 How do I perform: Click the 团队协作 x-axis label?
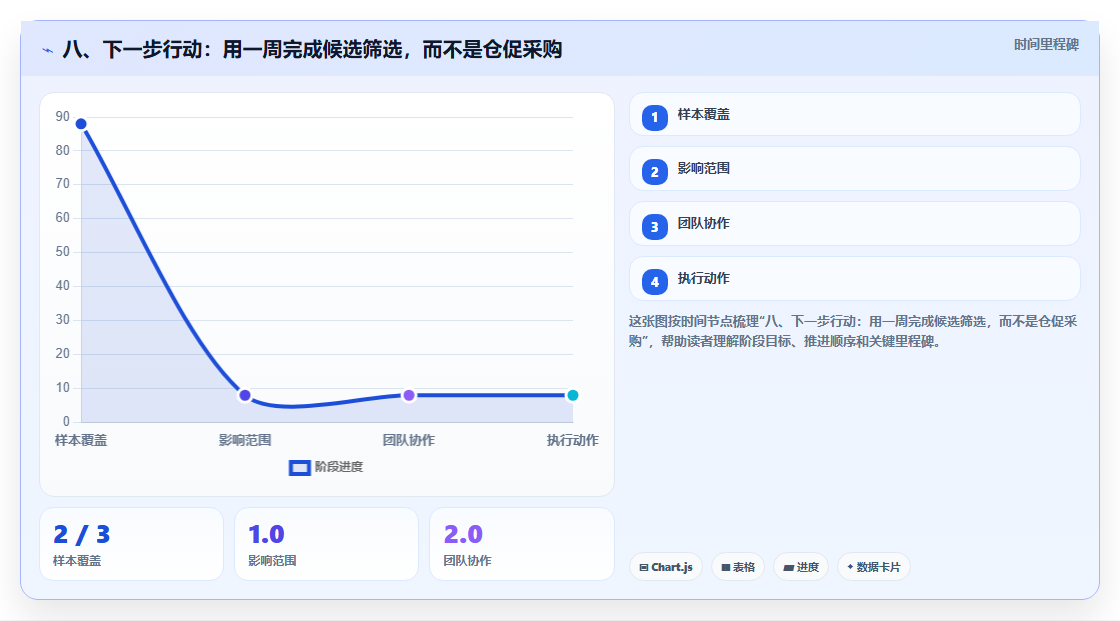(409, 440)
